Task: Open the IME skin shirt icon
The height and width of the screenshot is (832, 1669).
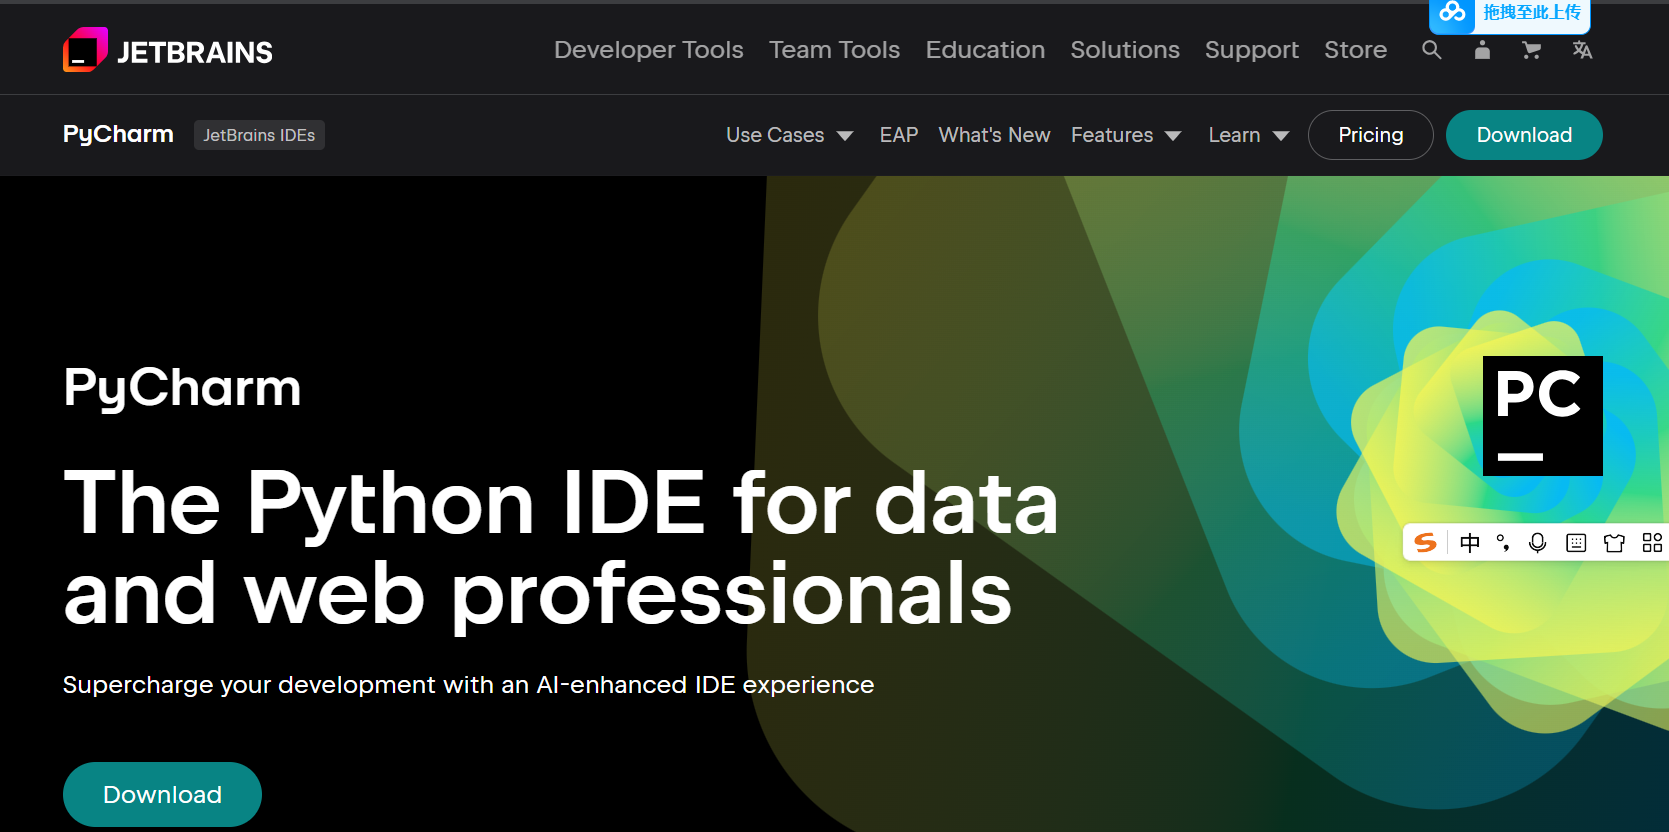Action: [1614, 543]
